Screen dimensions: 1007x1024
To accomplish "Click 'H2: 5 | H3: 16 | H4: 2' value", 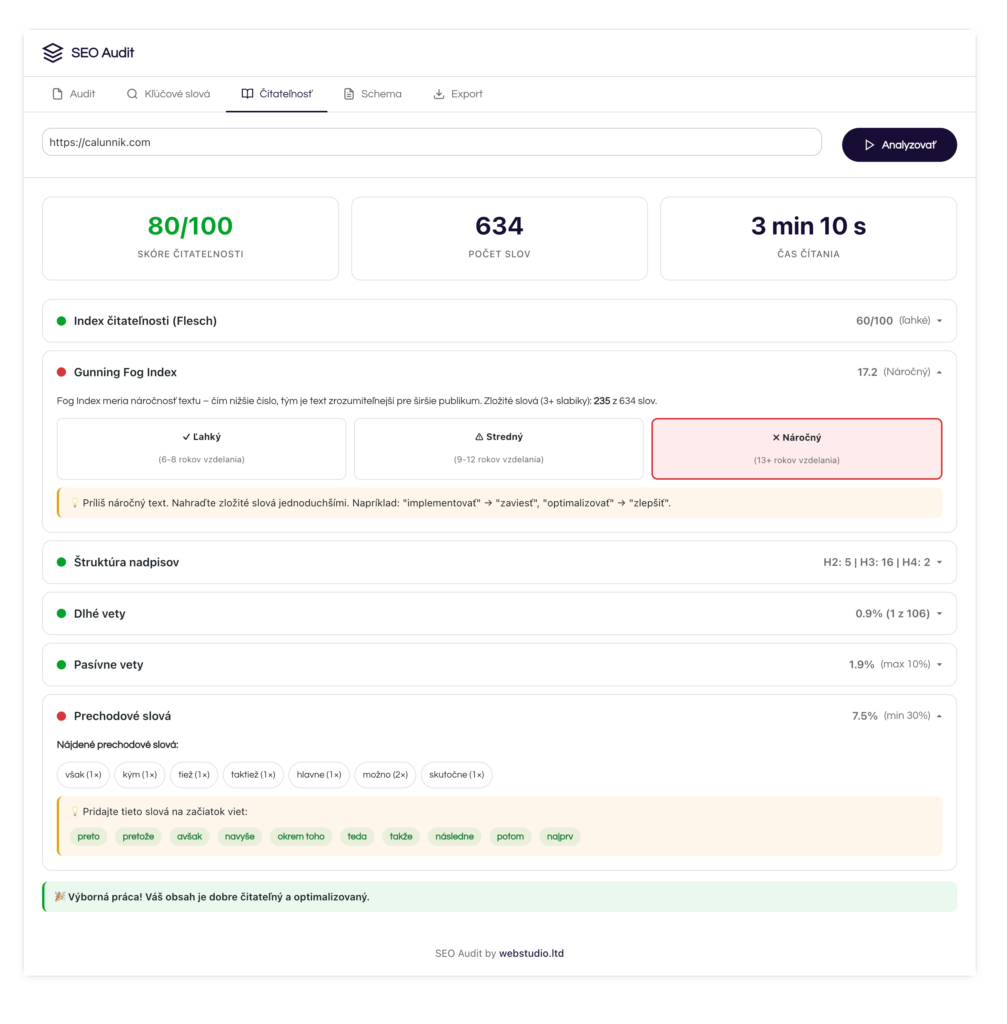I will pos(876,562).
